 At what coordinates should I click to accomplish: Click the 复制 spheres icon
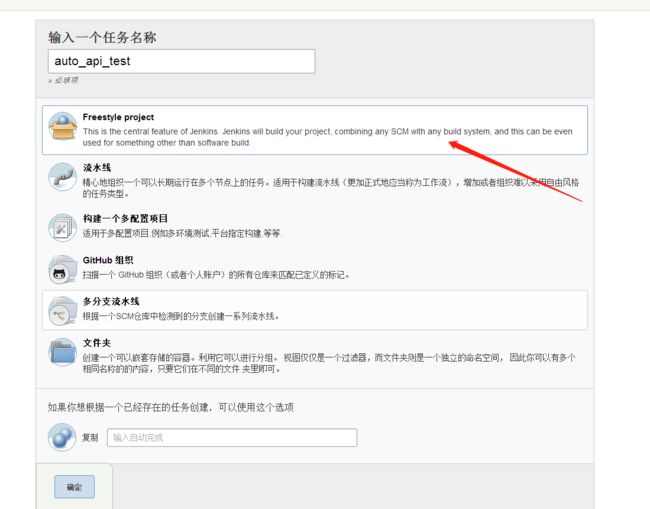pos(62,437)
